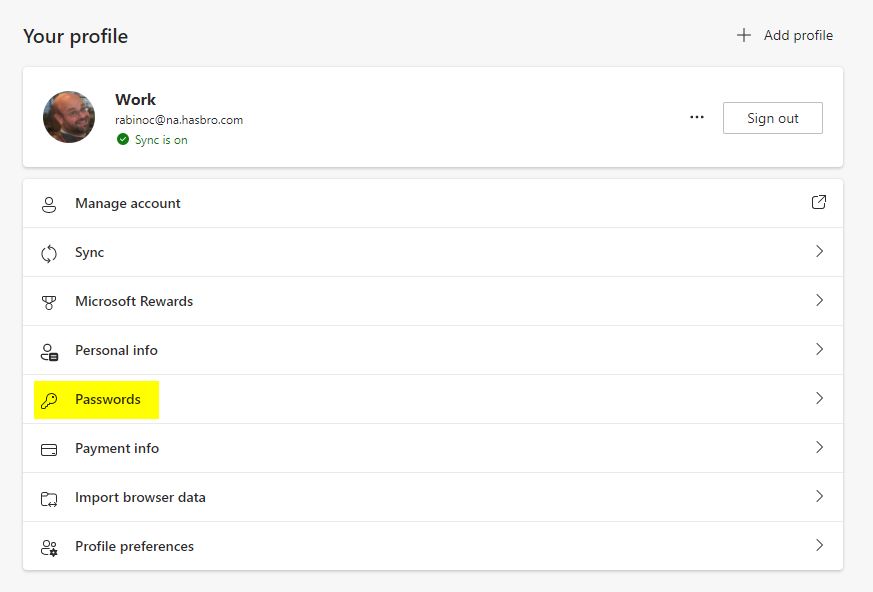The width and height of the screenshot is (873, 592).
Task: Expand the Payment info chevron
Action: pos(819,448)
